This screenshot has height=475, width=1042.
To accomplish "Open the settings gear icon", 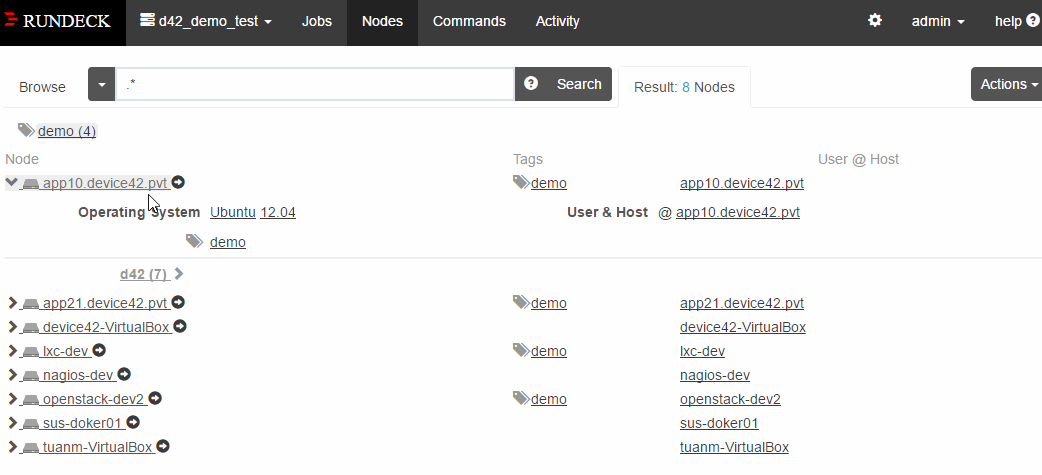I will [x=875, y=21].
